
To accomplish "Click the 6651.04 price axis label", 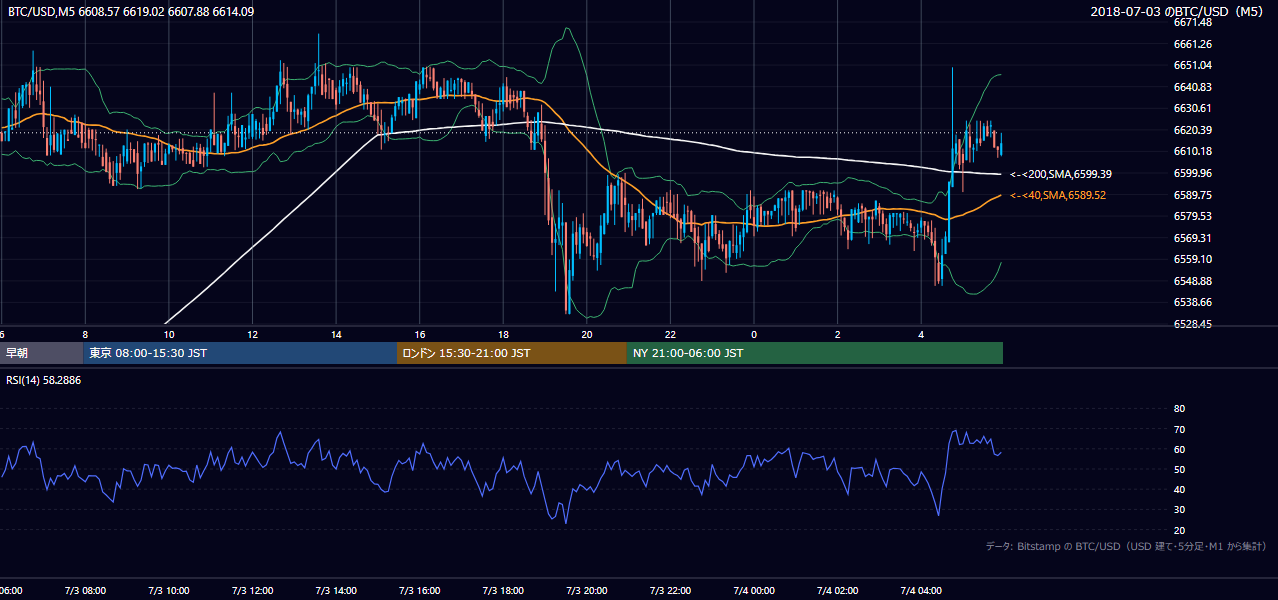I will [x=1193, y=65].
